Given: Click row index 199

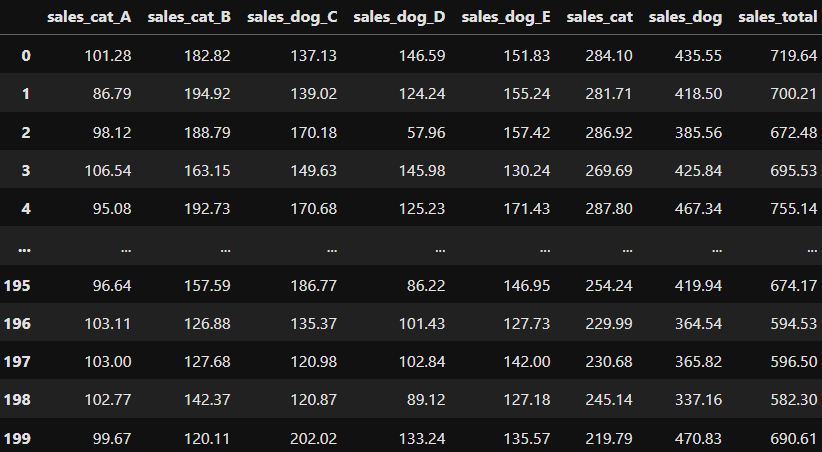Looking at the screenshot, I should click(18, 439).
